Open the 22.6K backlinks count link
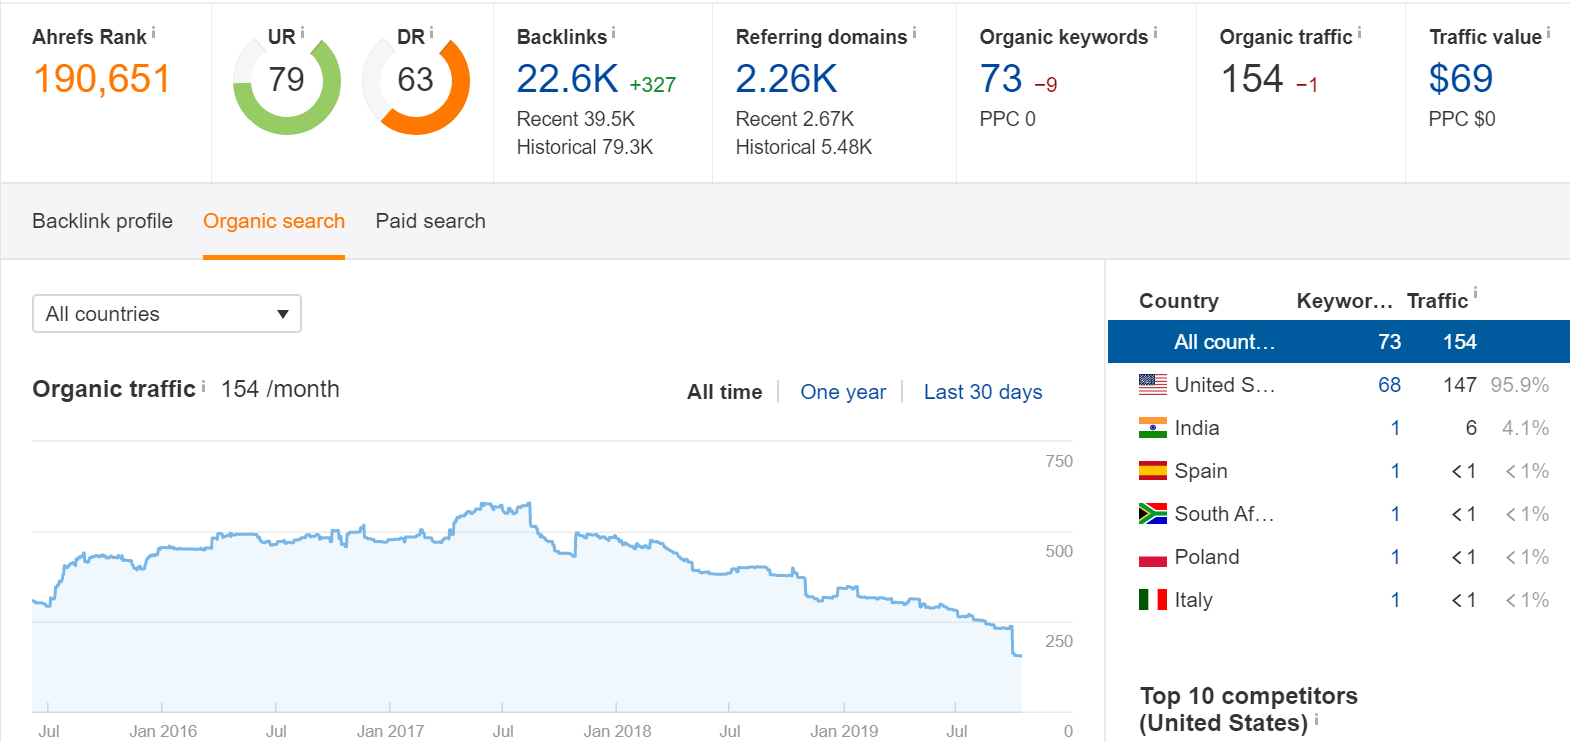Viewport: 1570px width, 742px height. 567,79
